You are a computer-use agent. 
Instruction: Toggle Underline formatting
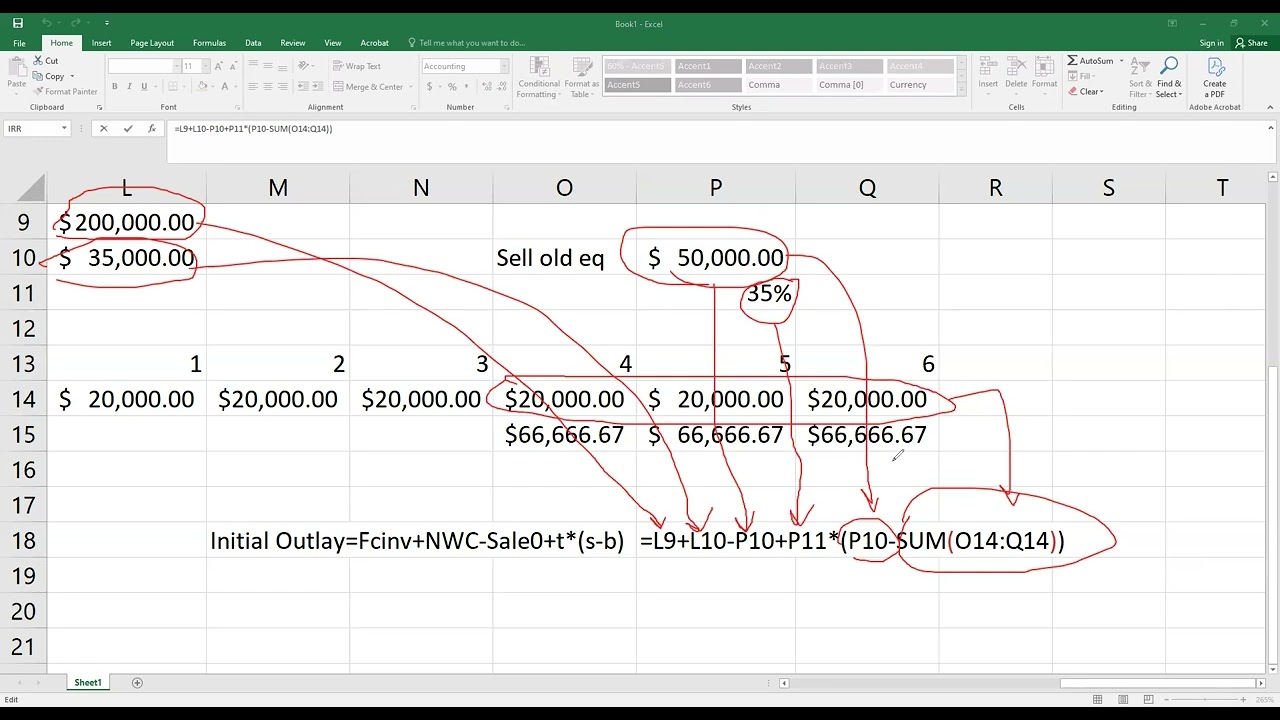[x=144, y=87]
